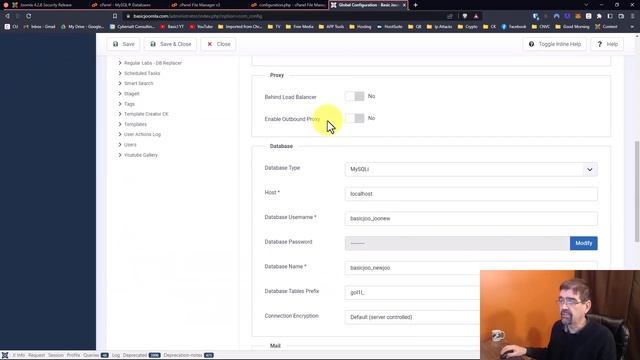Click the share icon in address bar

pyautogui.click(x=450, y=16)
